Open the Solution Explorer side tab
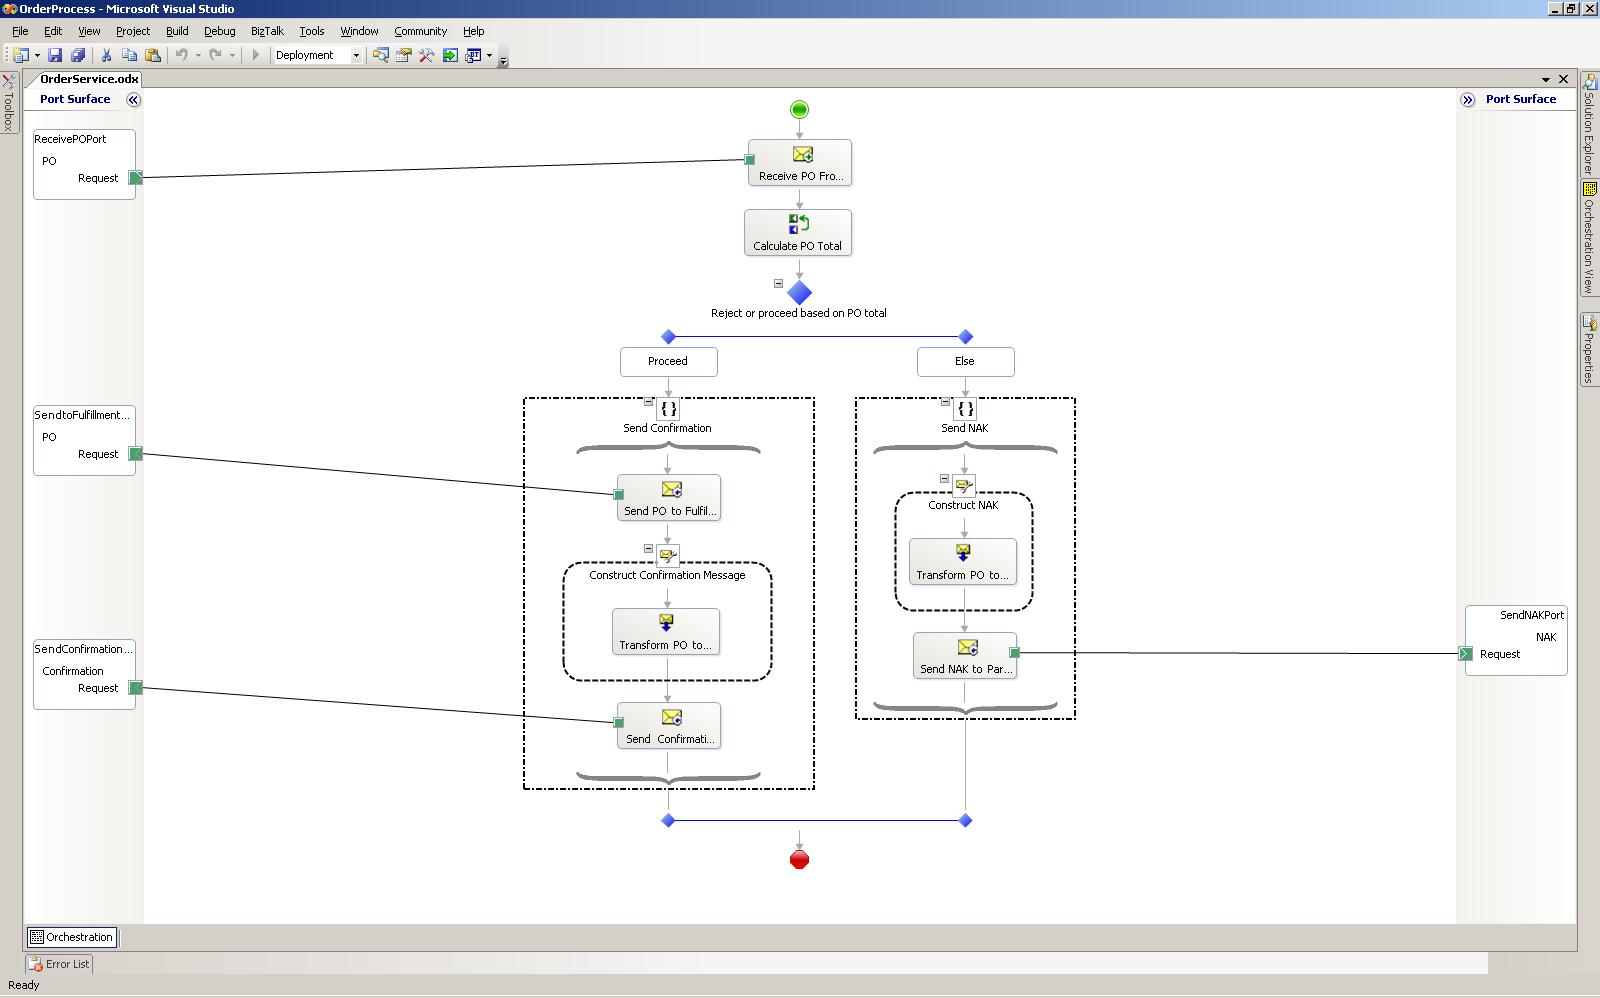This screenshot has width=1600, height=998. (x=1588, y=124)
